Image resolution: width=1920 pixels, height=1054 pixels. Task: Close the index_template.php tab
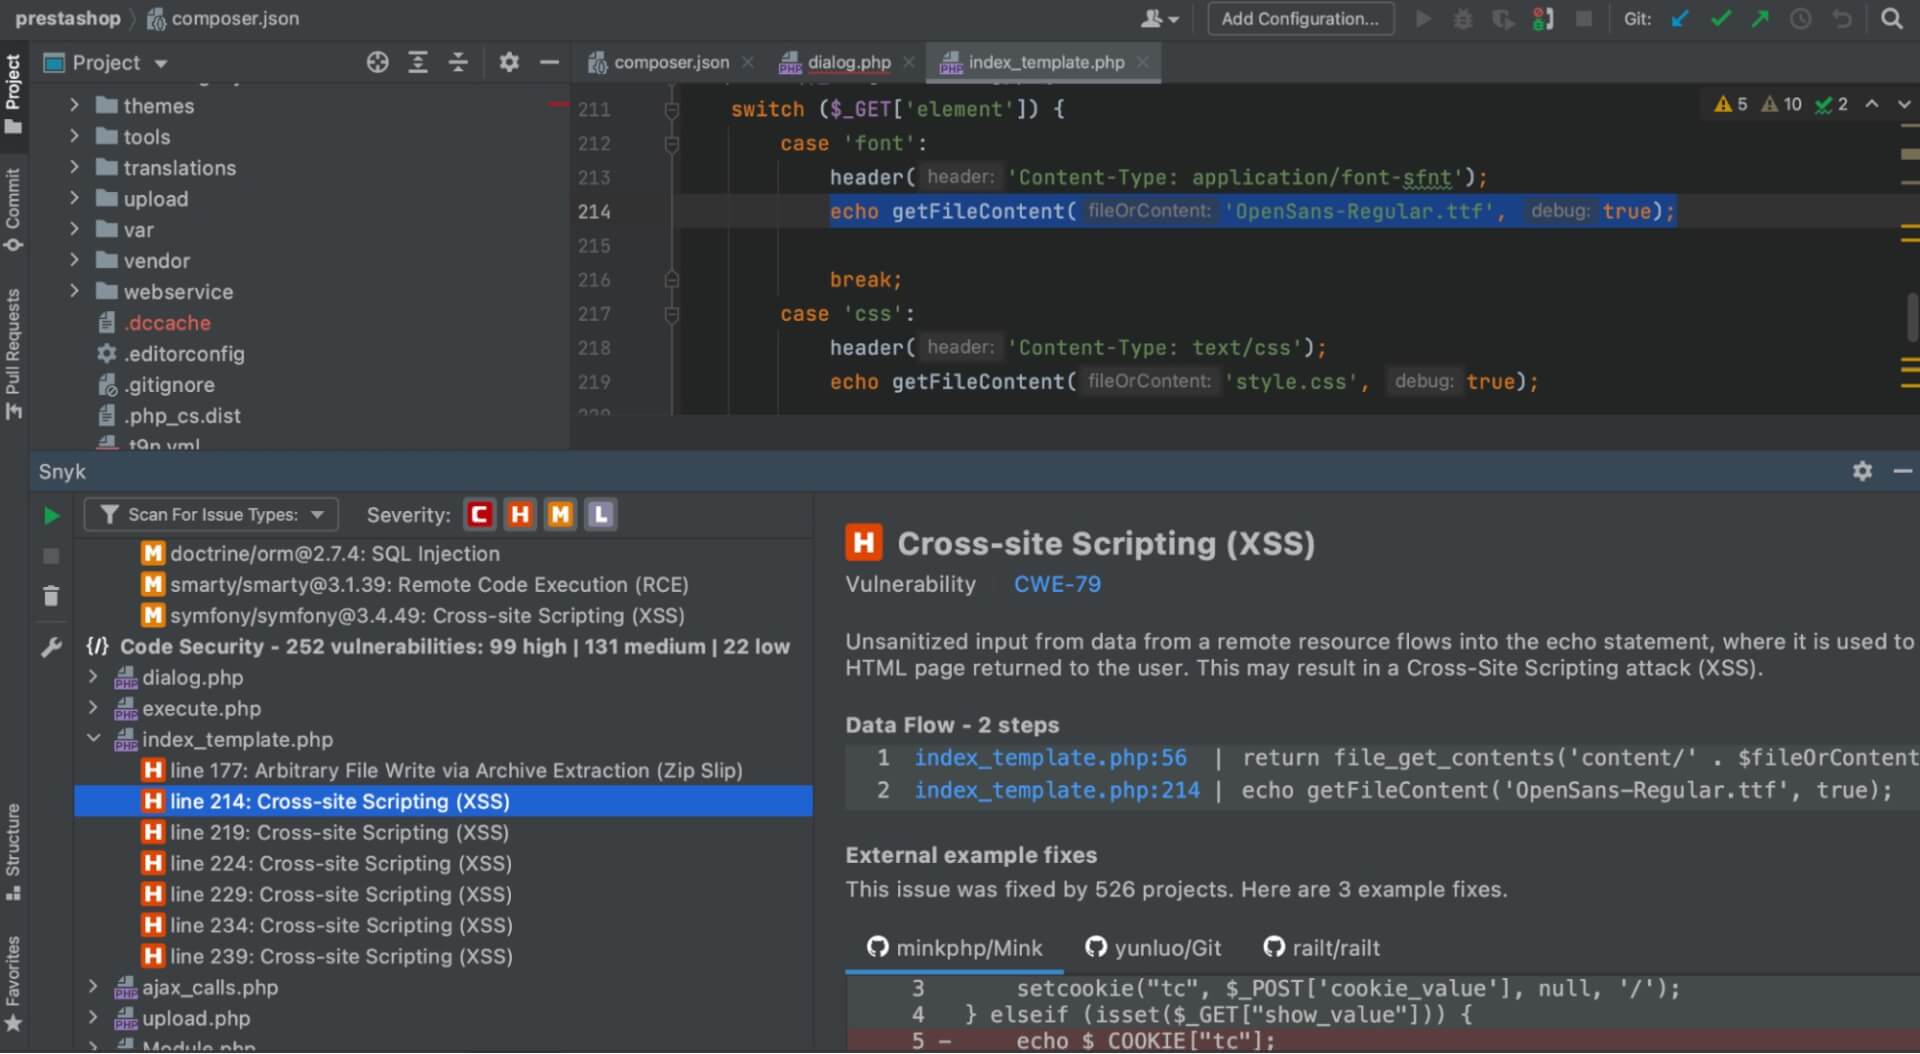1142,62
